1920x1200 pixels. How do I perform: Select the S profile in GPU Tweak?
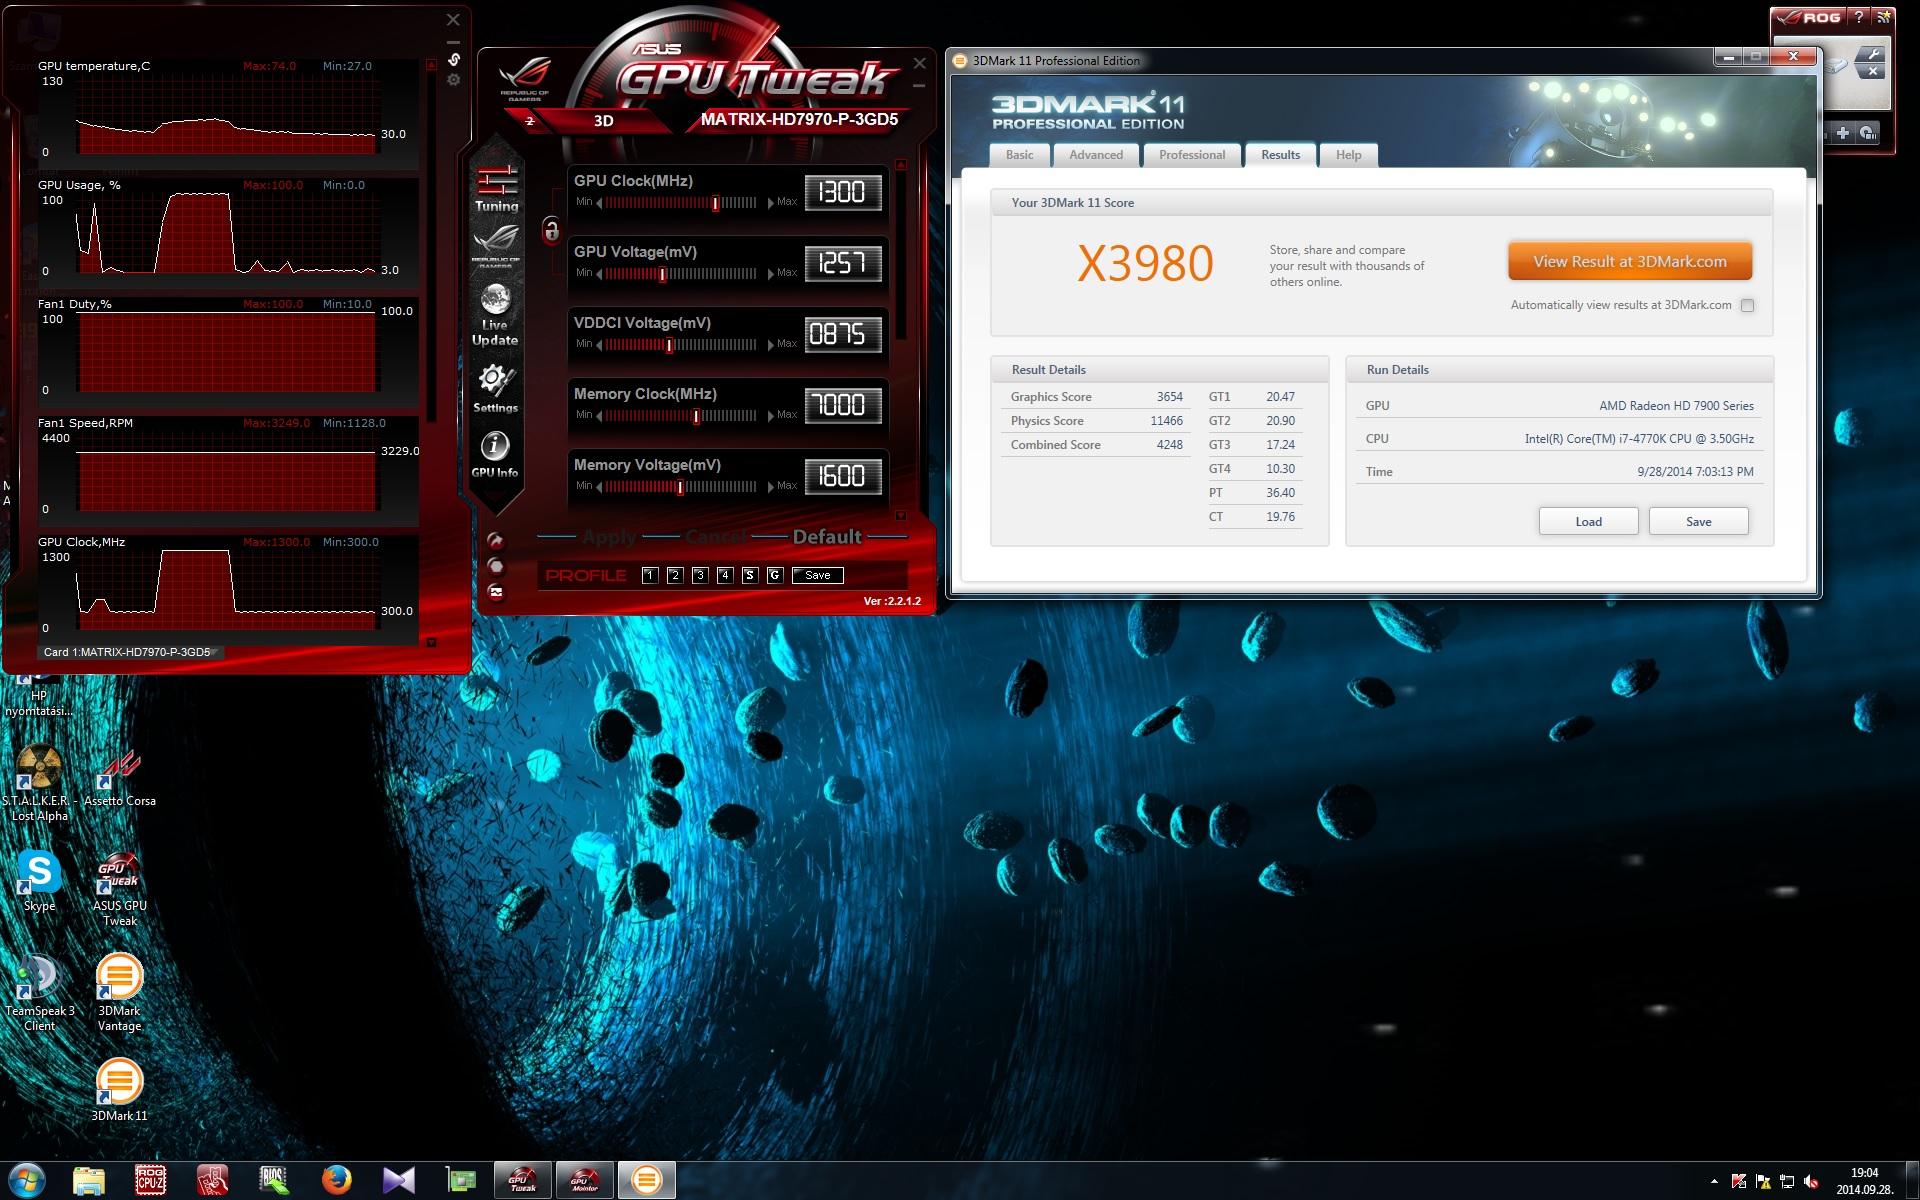pos(750,575)
